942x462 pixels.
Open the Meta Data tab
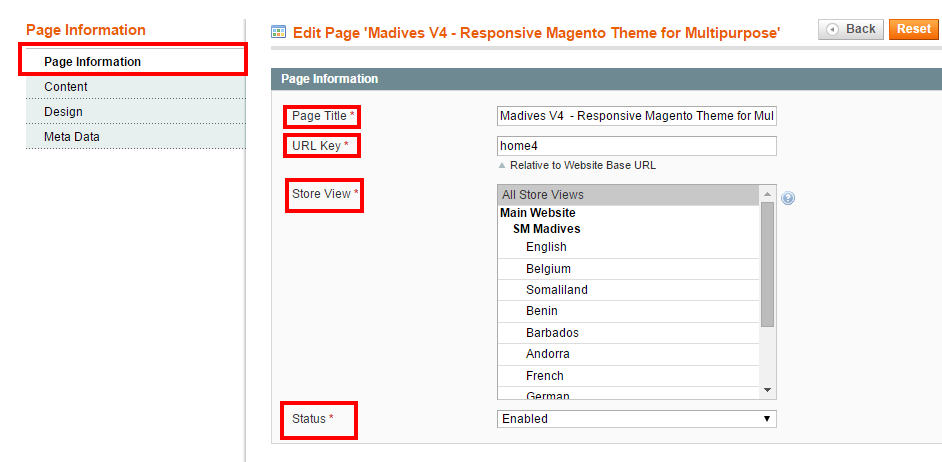coord(136,137)
